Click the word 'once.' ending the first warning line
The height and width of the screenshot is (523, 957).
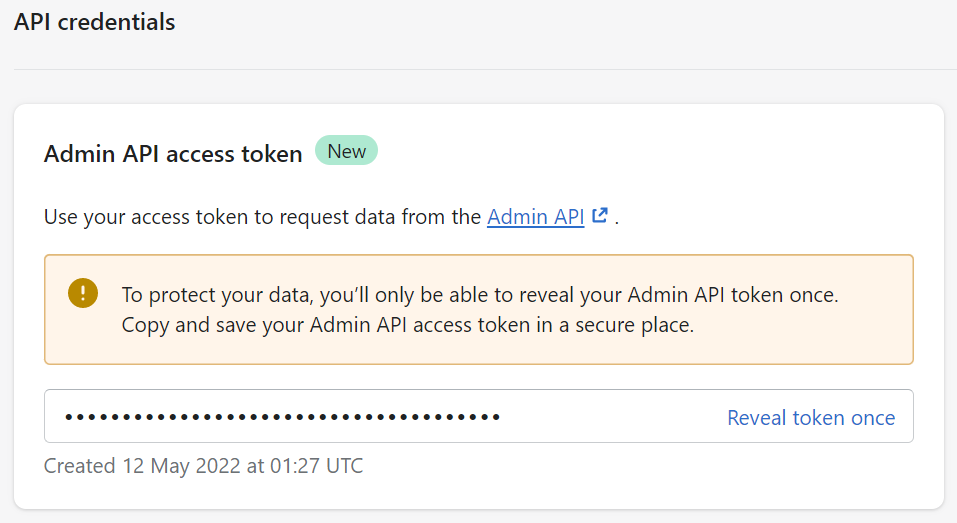[814, 295]
